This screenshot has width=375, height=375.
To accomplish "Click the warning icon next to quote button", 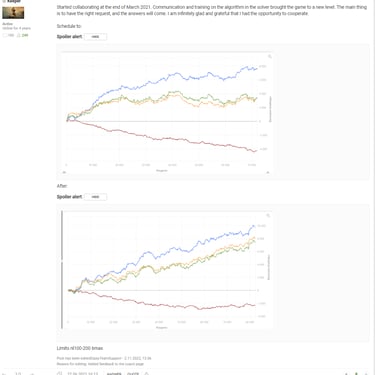I will [x=146, y=373].
